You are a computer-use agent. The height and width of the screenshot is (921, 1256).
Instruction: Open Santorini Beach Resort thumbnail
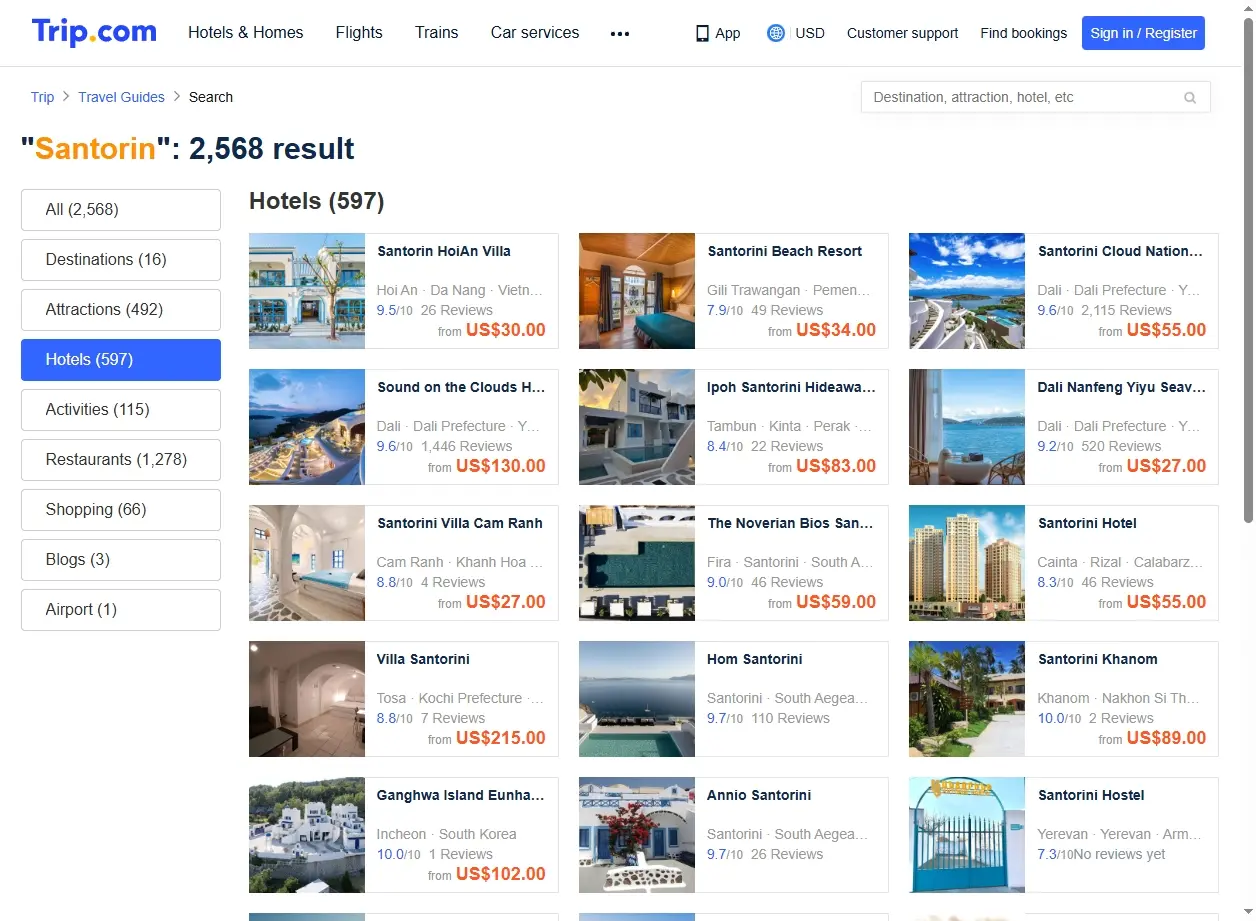(637, 291)
